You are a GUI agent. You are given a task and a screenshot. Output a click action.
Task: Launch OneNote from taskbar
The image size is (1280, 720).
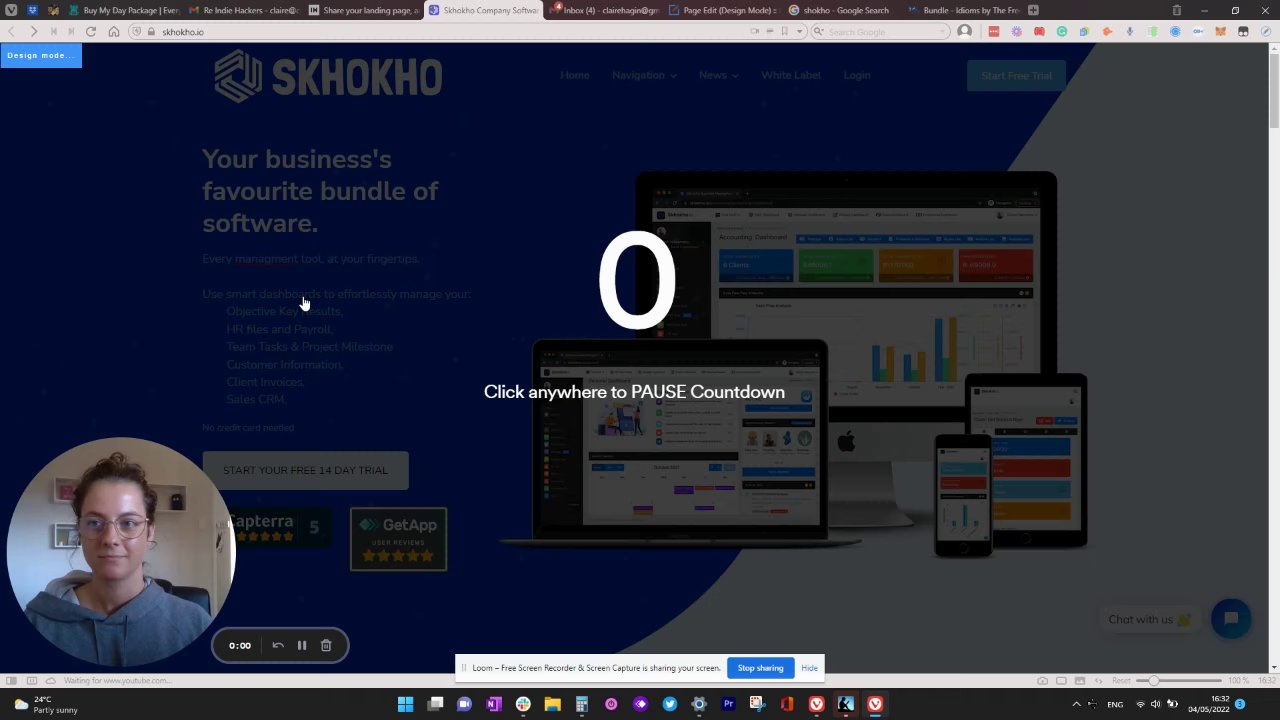point(493,704)
